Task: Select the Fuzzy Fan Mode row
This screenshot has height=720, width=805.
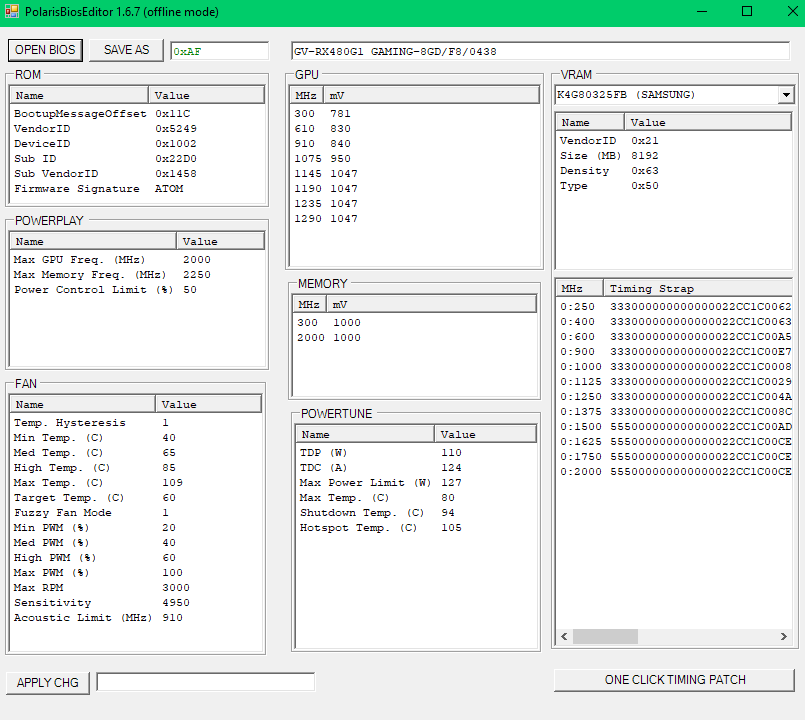Action: click(x=136, y=513)
